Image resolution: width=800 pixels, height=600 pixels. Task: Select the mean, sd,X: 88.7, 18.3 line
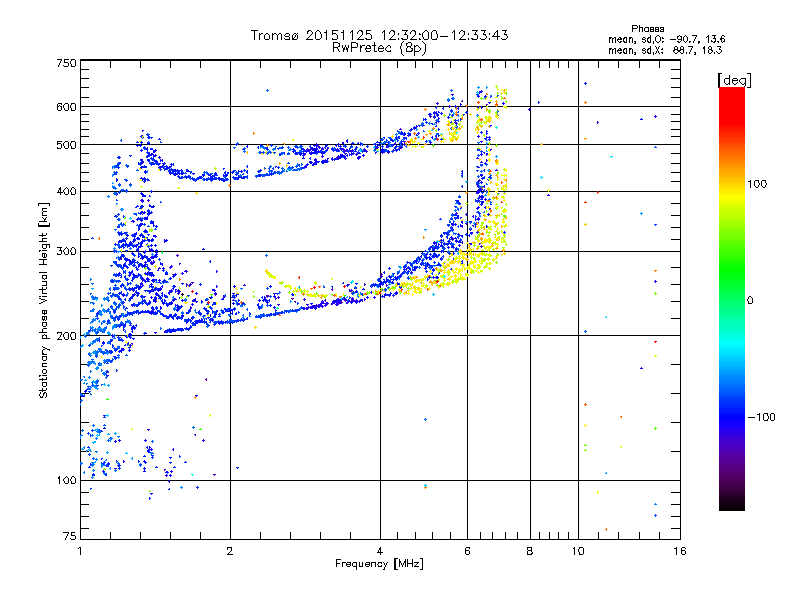click(665, 50)
